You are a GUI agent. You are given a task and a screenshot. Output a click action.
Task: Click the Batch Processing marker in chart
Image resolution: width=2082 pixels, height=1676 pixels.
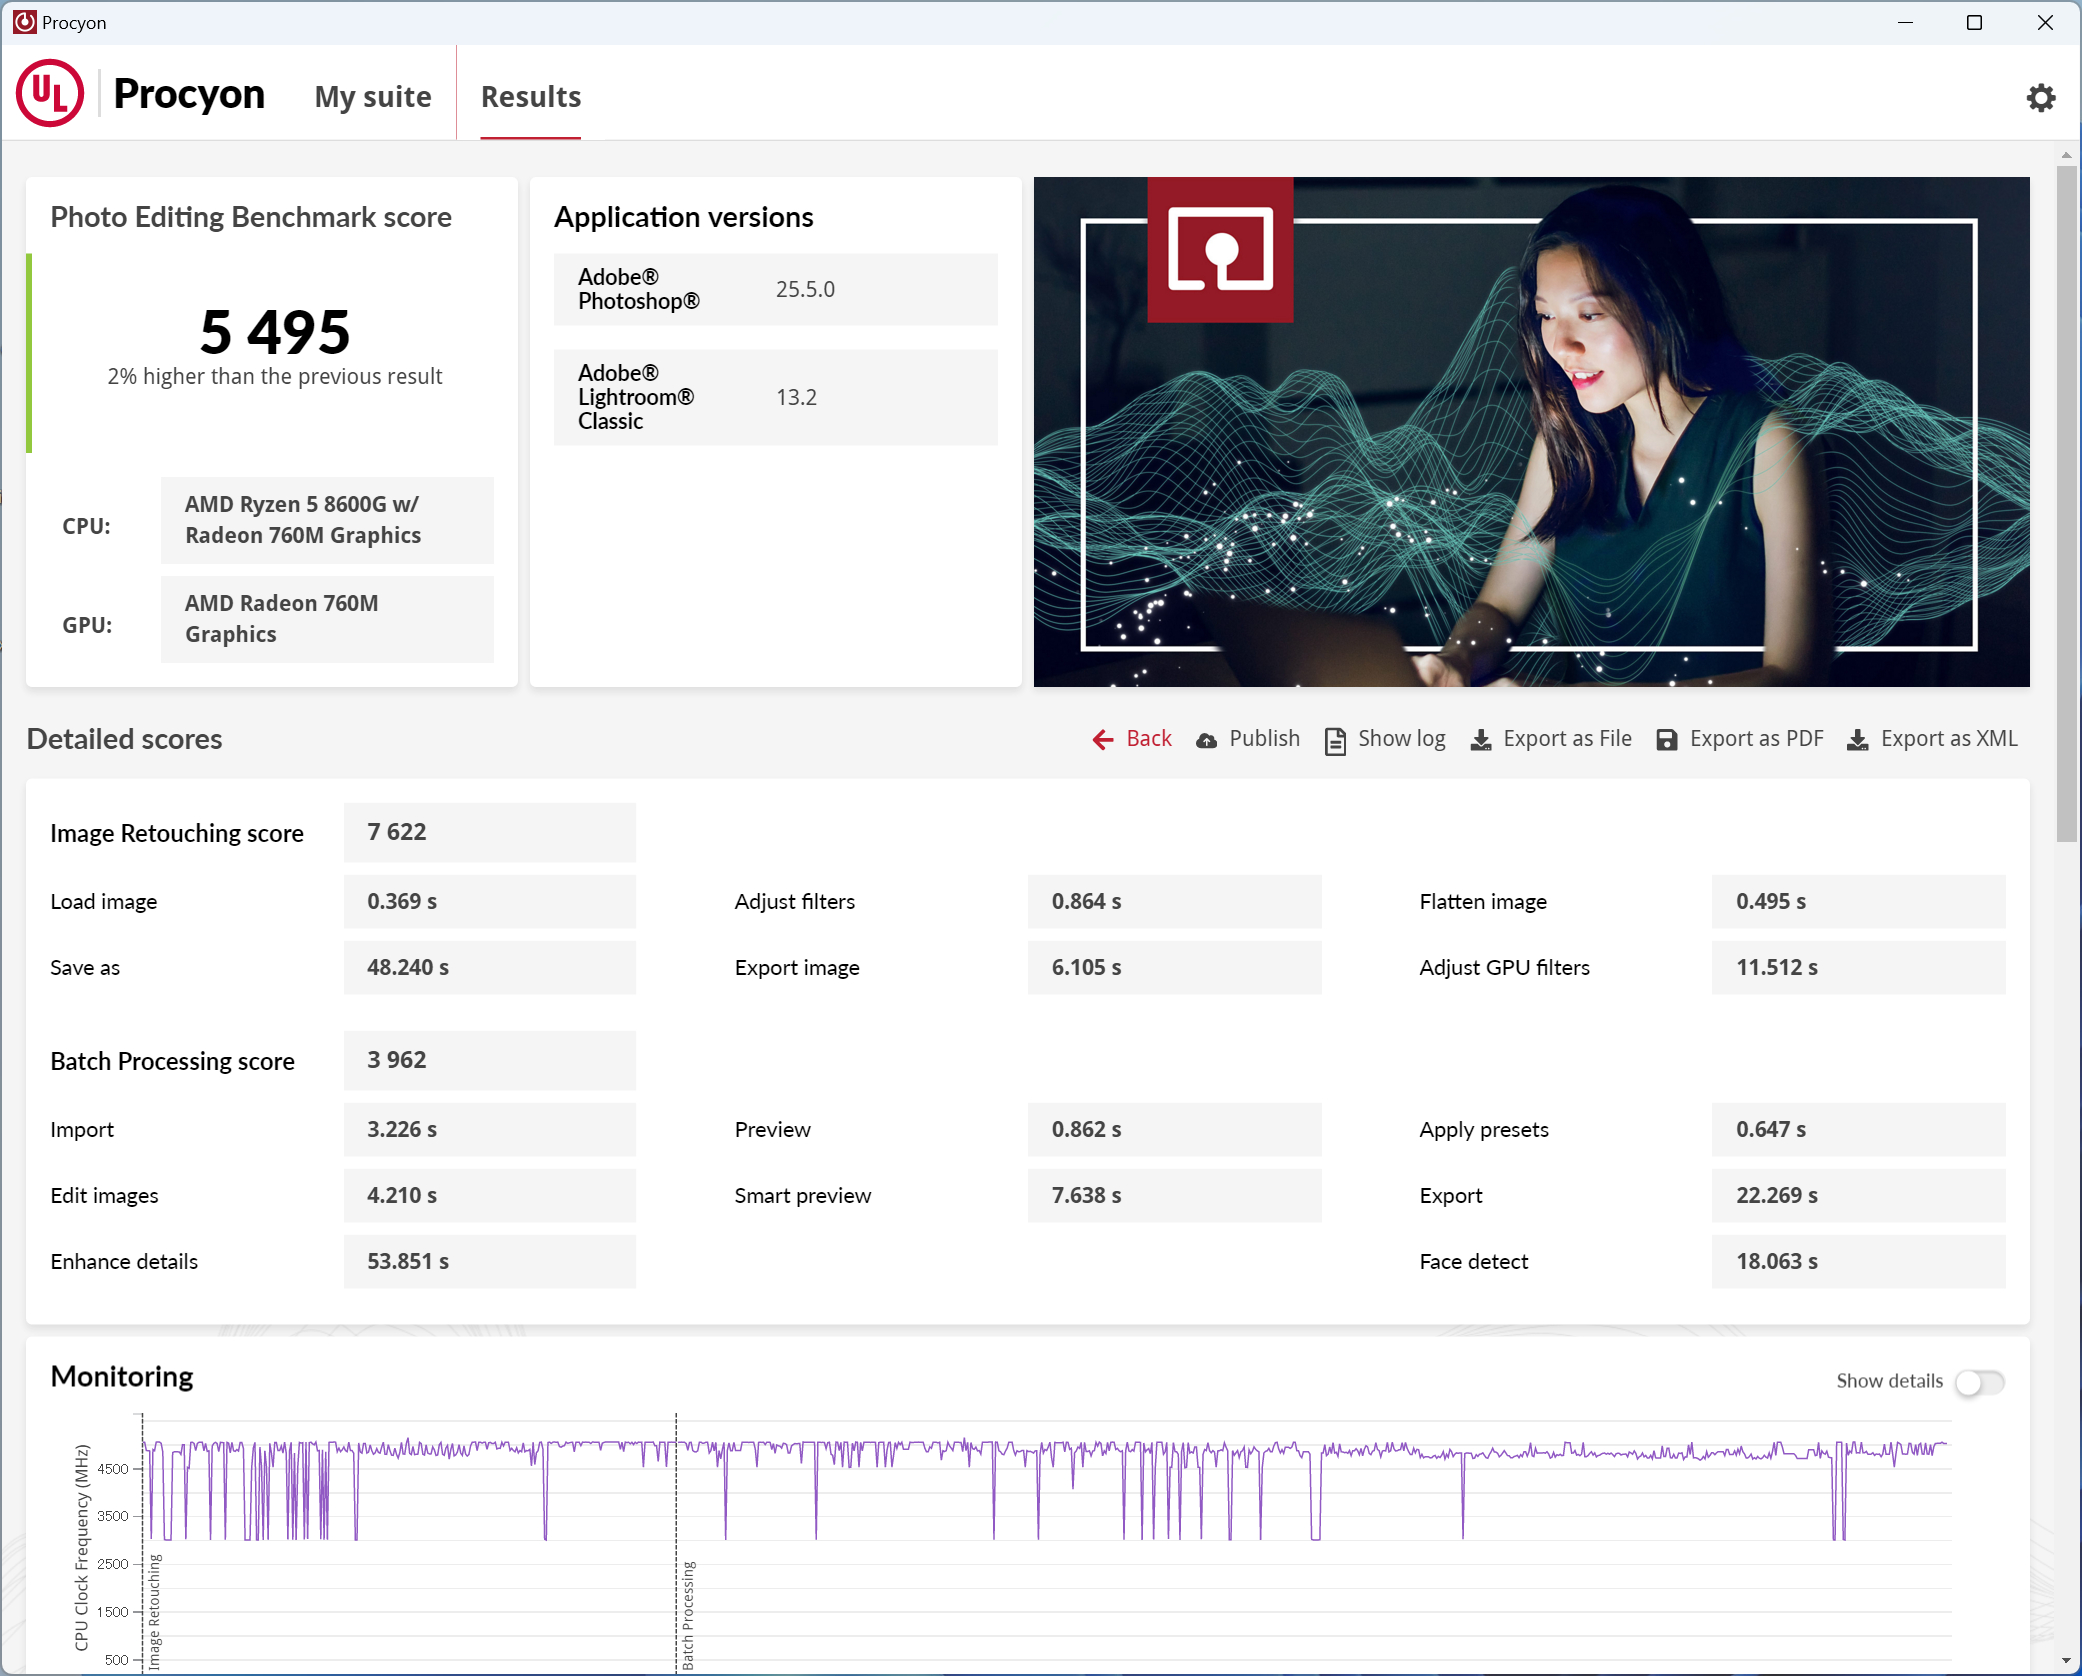click(x=687, y=1615)
